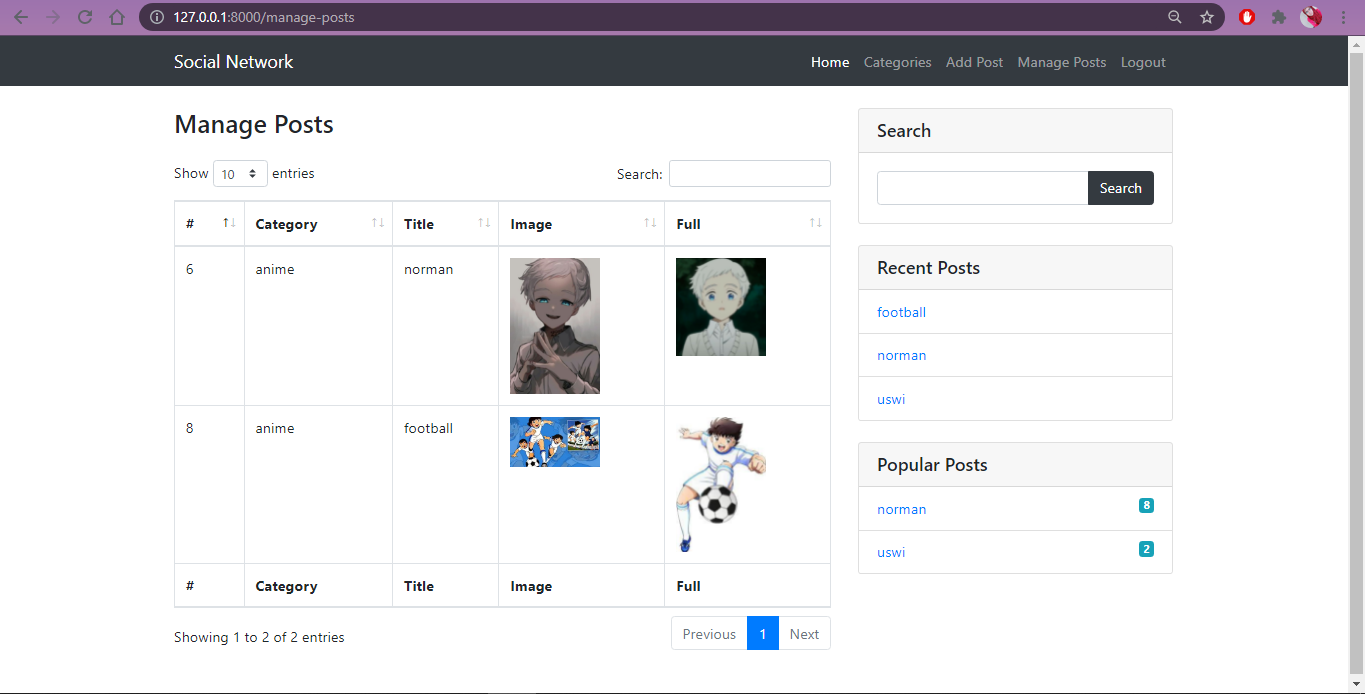The width and height of the screenshot is (1365, 694).
Task: Open the Add Post page
Action: coord(974,62)
